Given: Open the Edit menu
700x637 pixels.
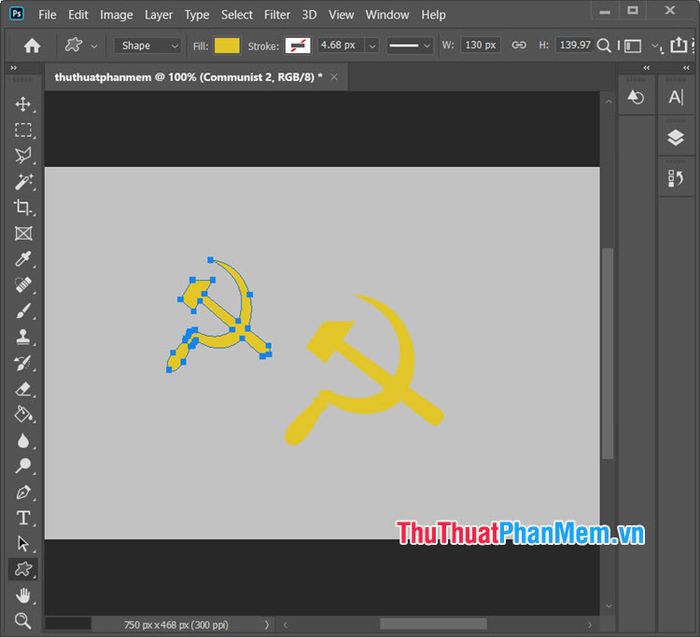Looking at the screenshot, I should 78,15.
